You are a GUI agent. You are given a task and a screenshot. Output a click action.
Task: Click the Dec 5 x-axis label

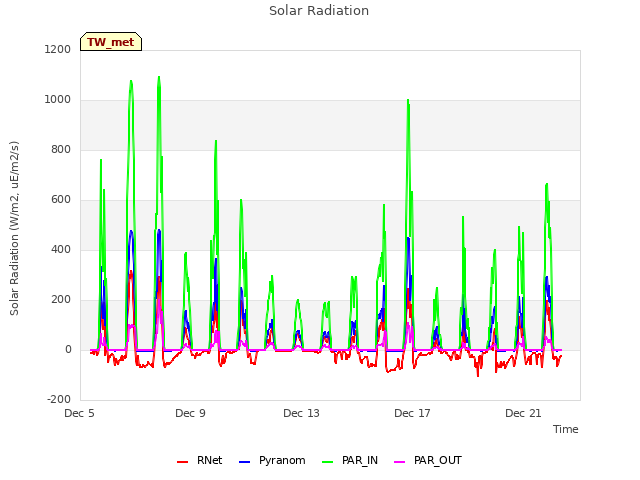(79, 413)
